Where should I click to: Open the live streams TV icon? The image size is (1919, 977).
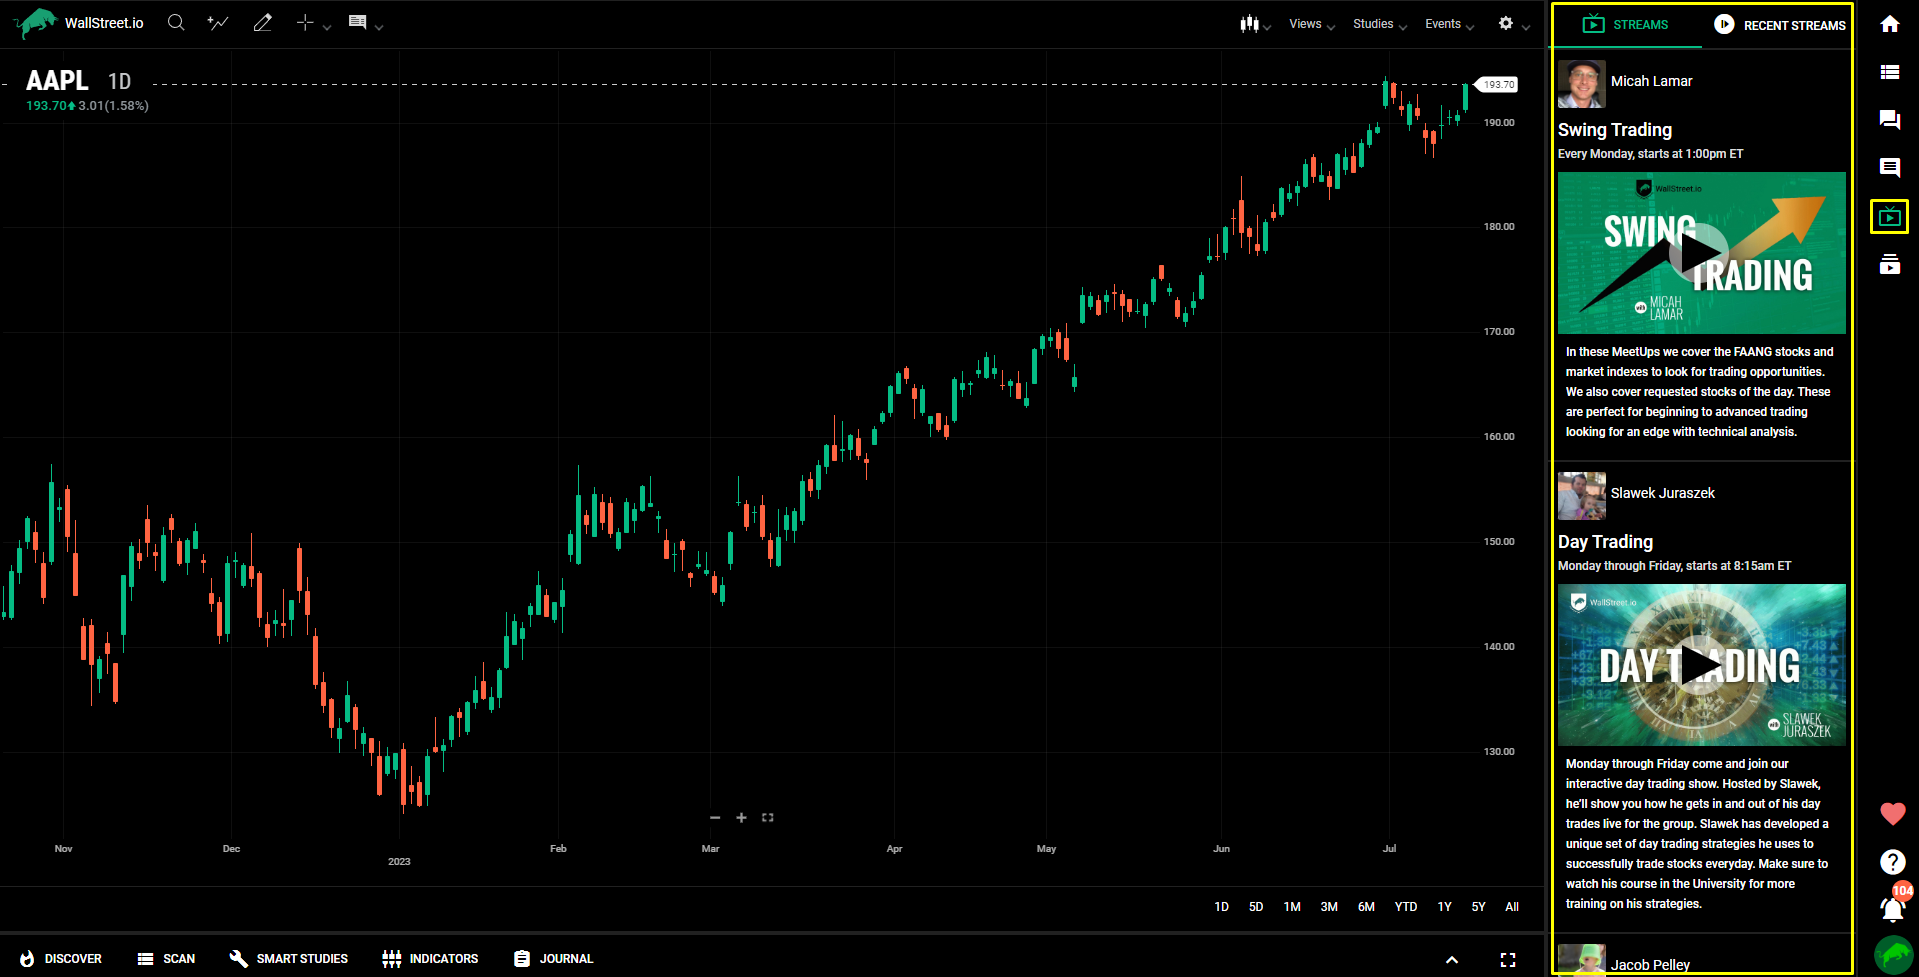pos(1890,217)
